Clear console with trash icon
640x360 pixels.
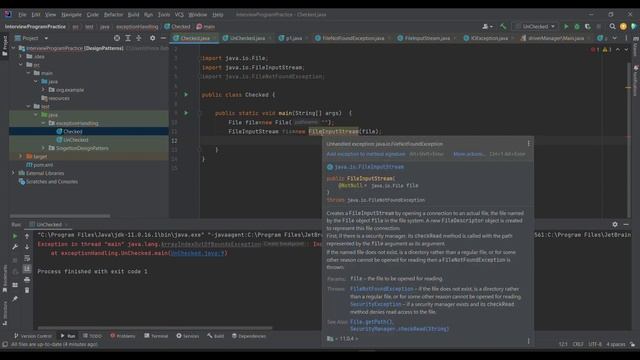(27, 290)
